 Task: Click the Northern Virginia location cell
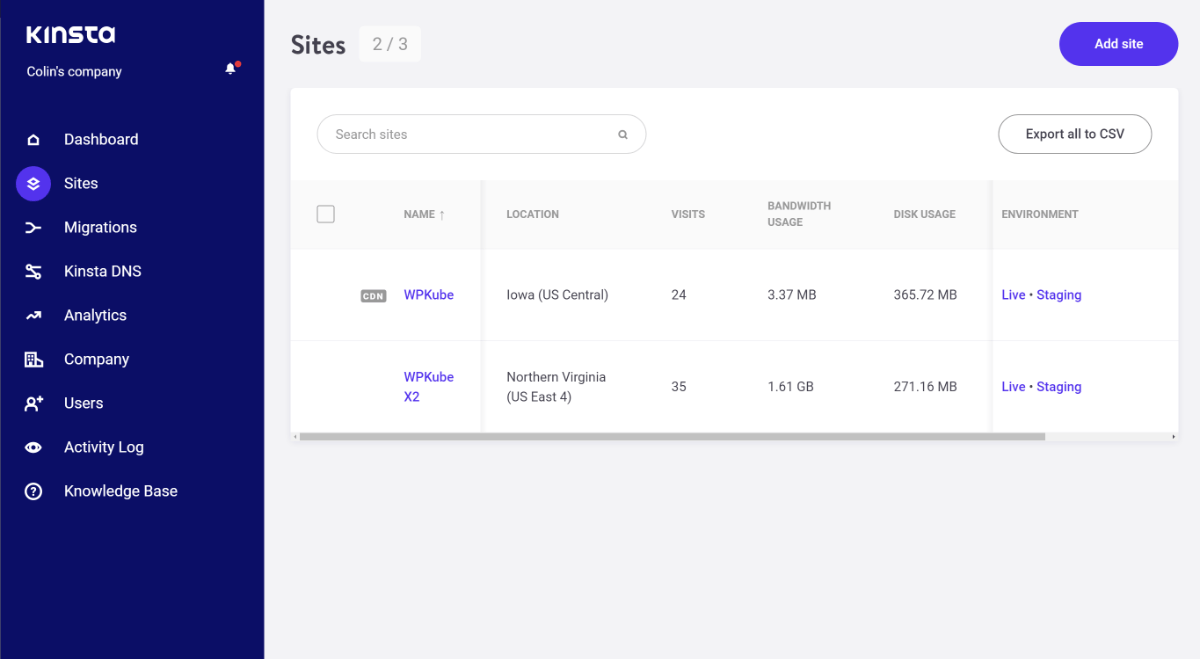tap(556, 387)
